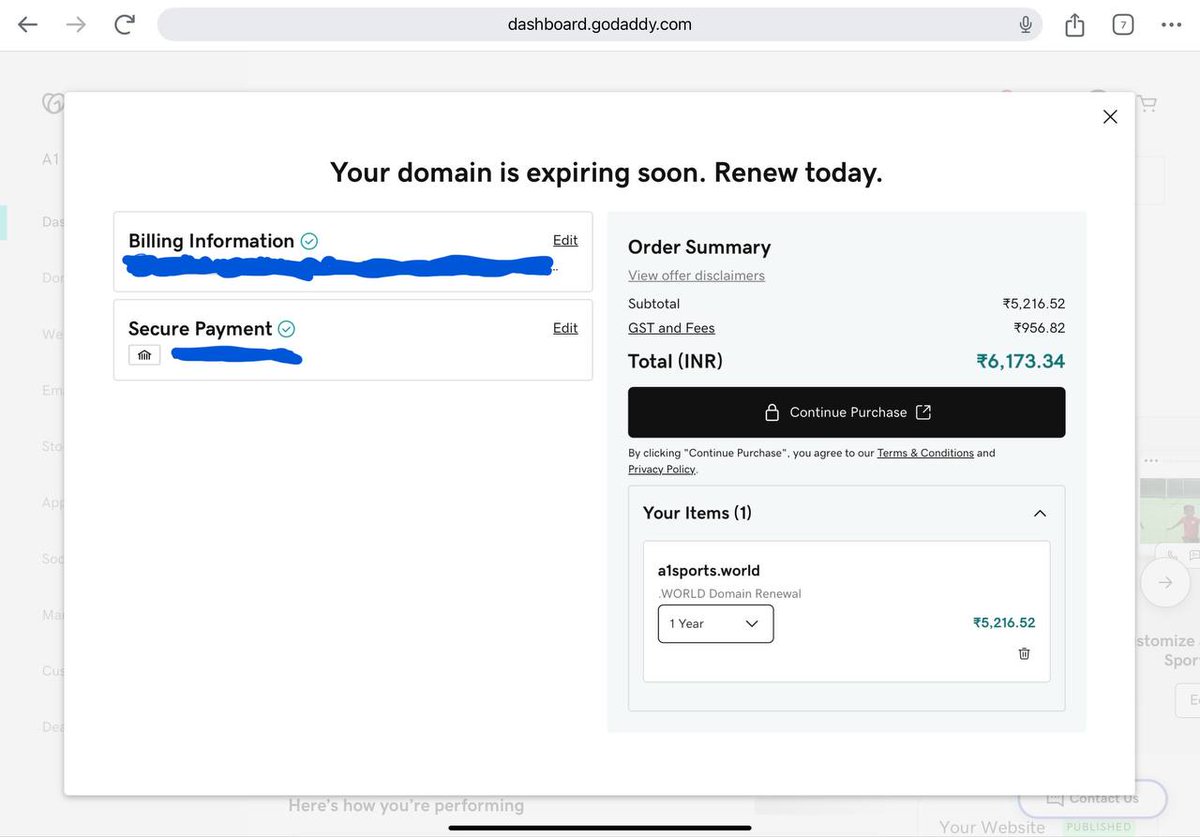
Task: Edit the Billing Information section
Action: pos(565,240)
